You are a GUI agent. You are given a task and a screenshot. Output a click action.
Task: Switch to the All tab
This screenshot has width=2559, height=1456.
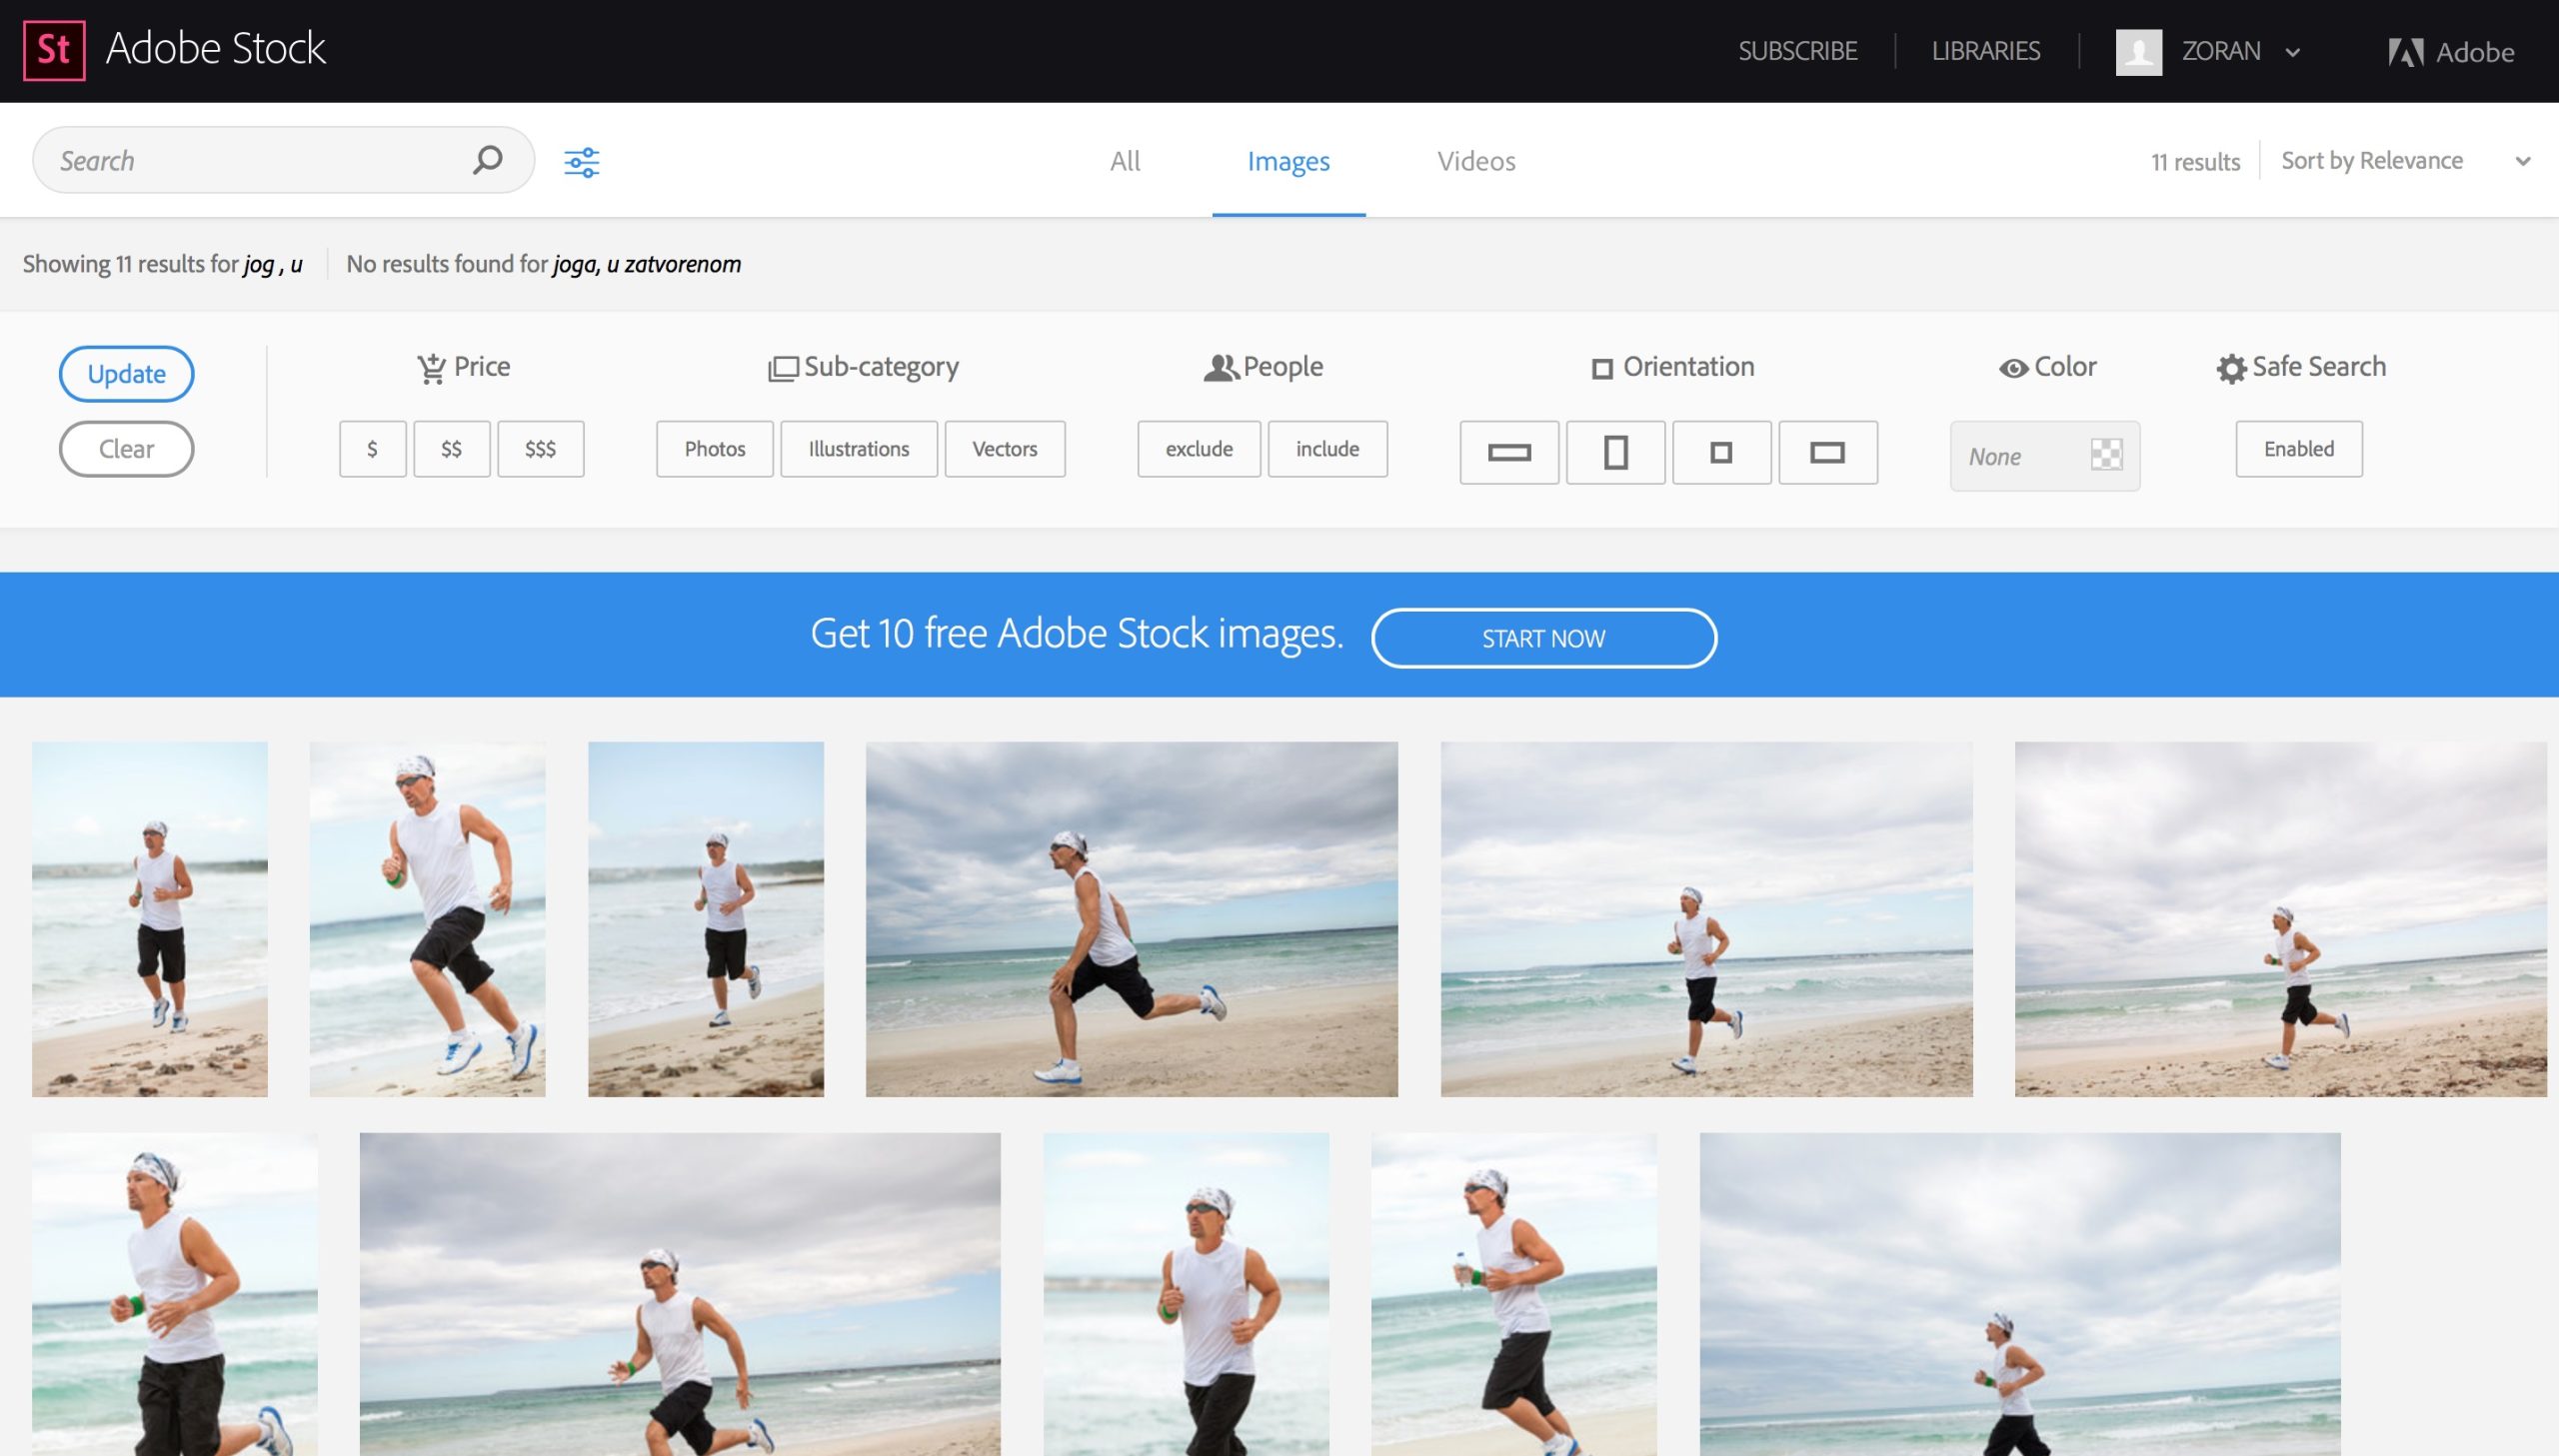(1124, 161)
